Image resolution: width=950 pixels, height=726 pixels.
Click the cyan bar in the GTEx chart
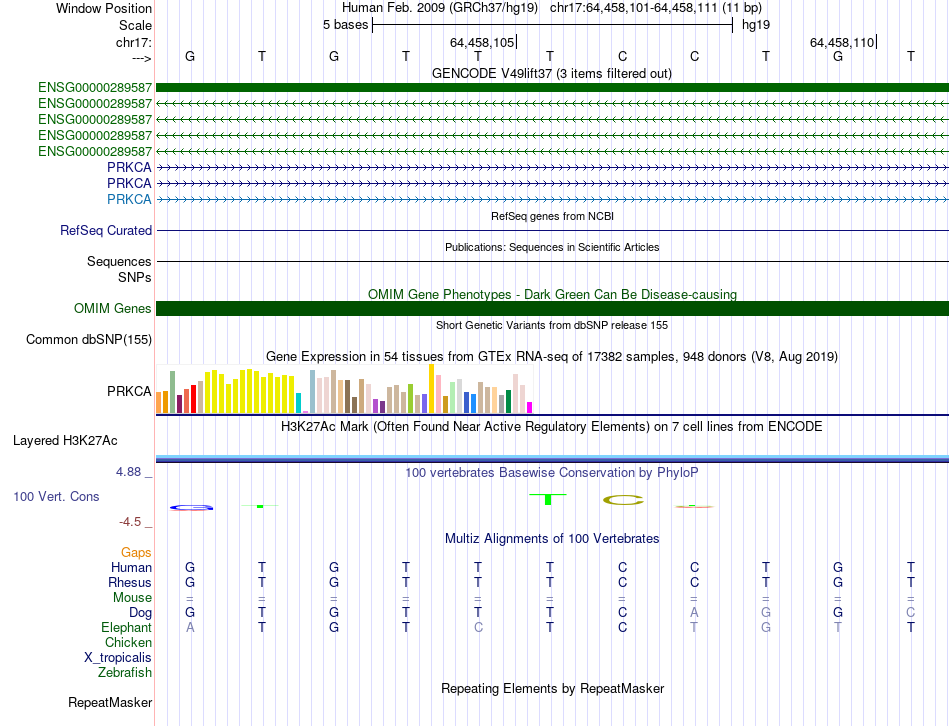tap(298, 403)
